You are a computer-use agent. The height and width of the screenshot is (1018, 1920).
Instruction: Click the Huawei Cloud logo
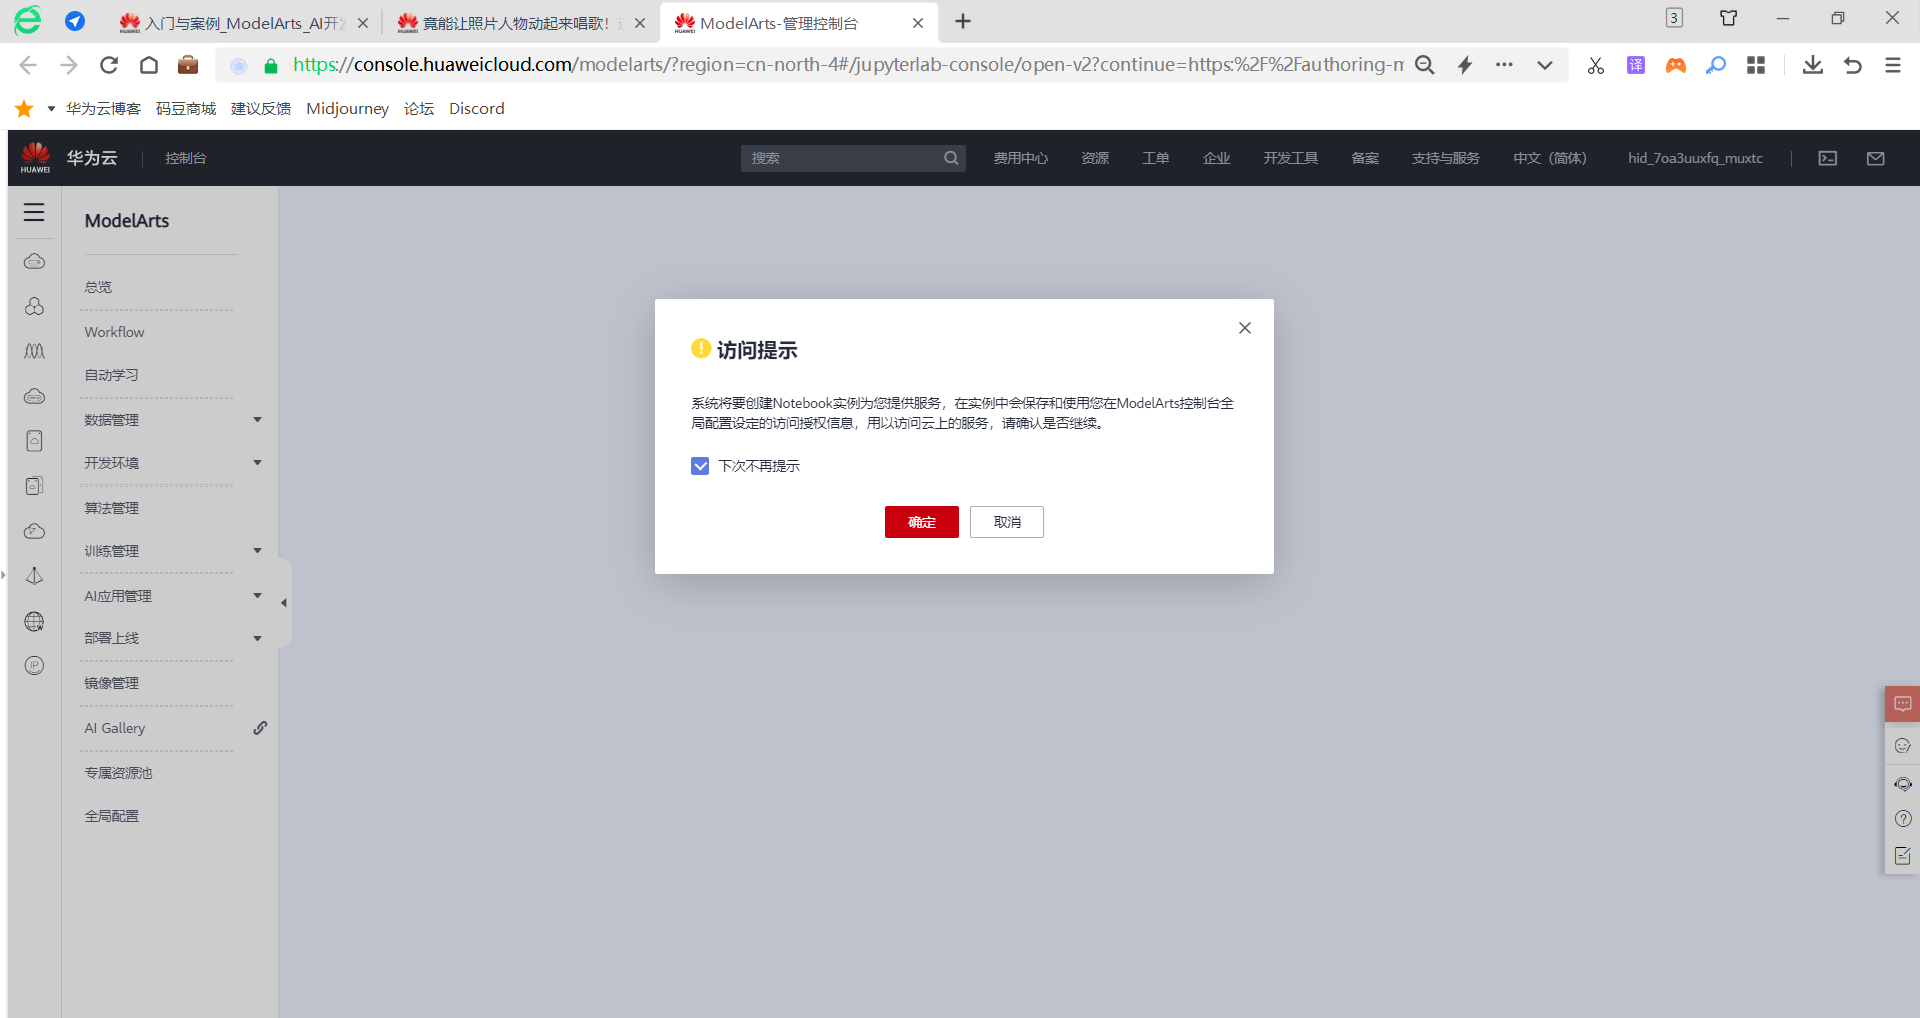pos(36,157)
